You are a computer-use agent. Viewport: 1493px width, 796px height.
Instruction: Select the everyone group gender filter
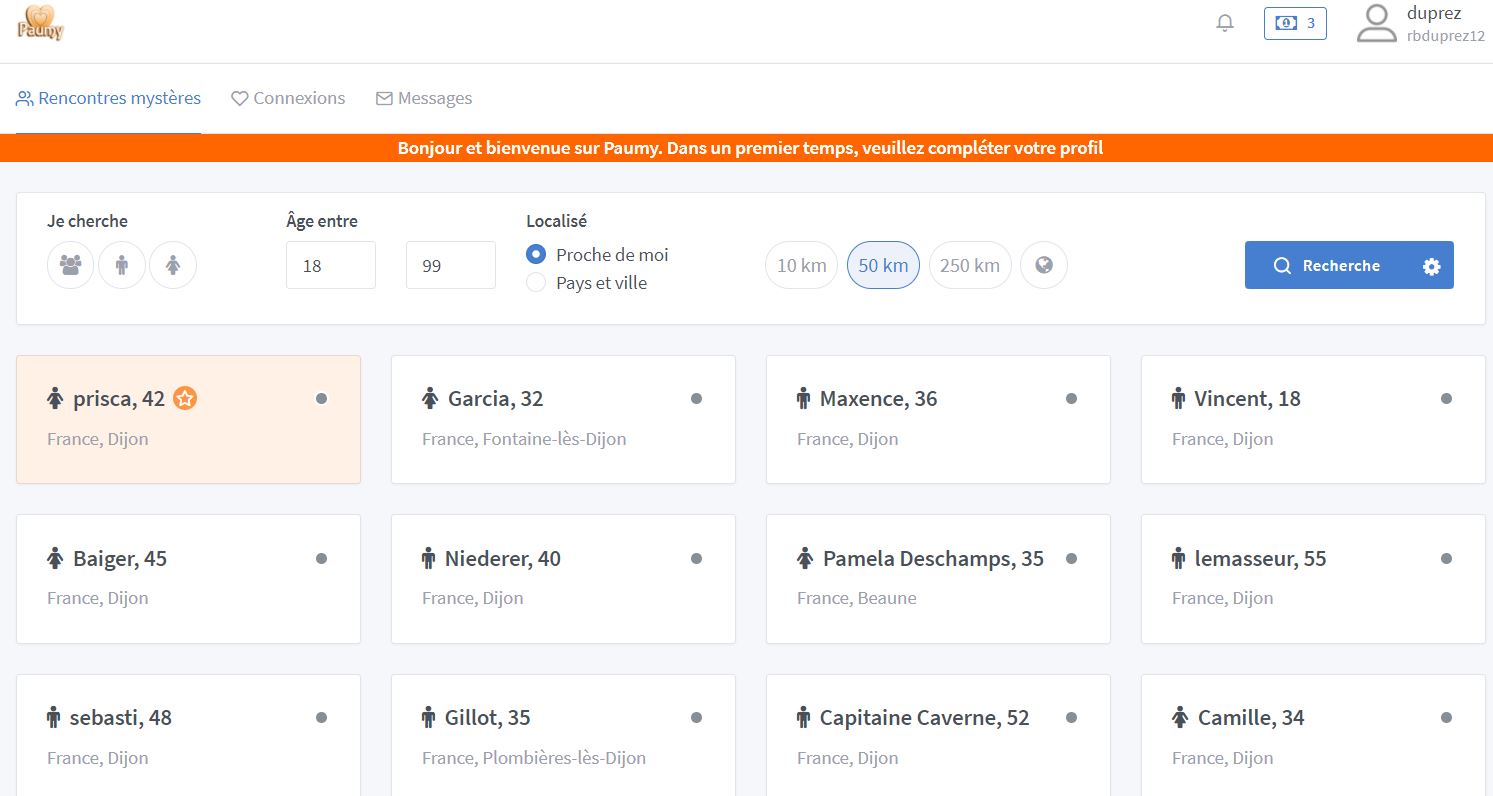(71, 265)
